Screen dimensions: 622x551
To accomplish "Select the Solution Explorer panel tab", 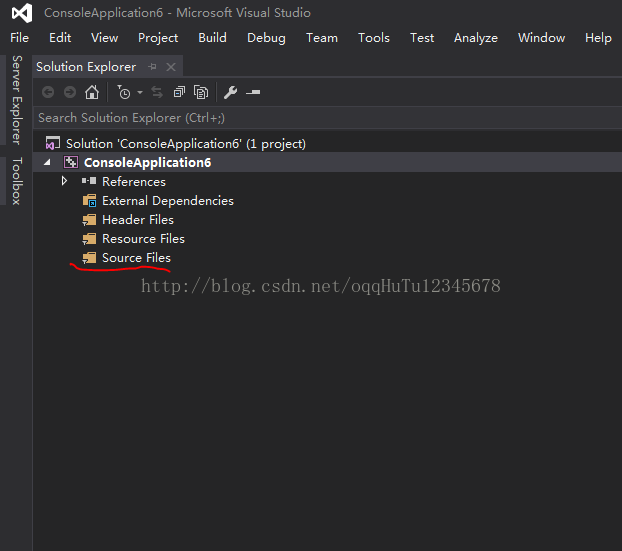I will [x=86, y=67].
